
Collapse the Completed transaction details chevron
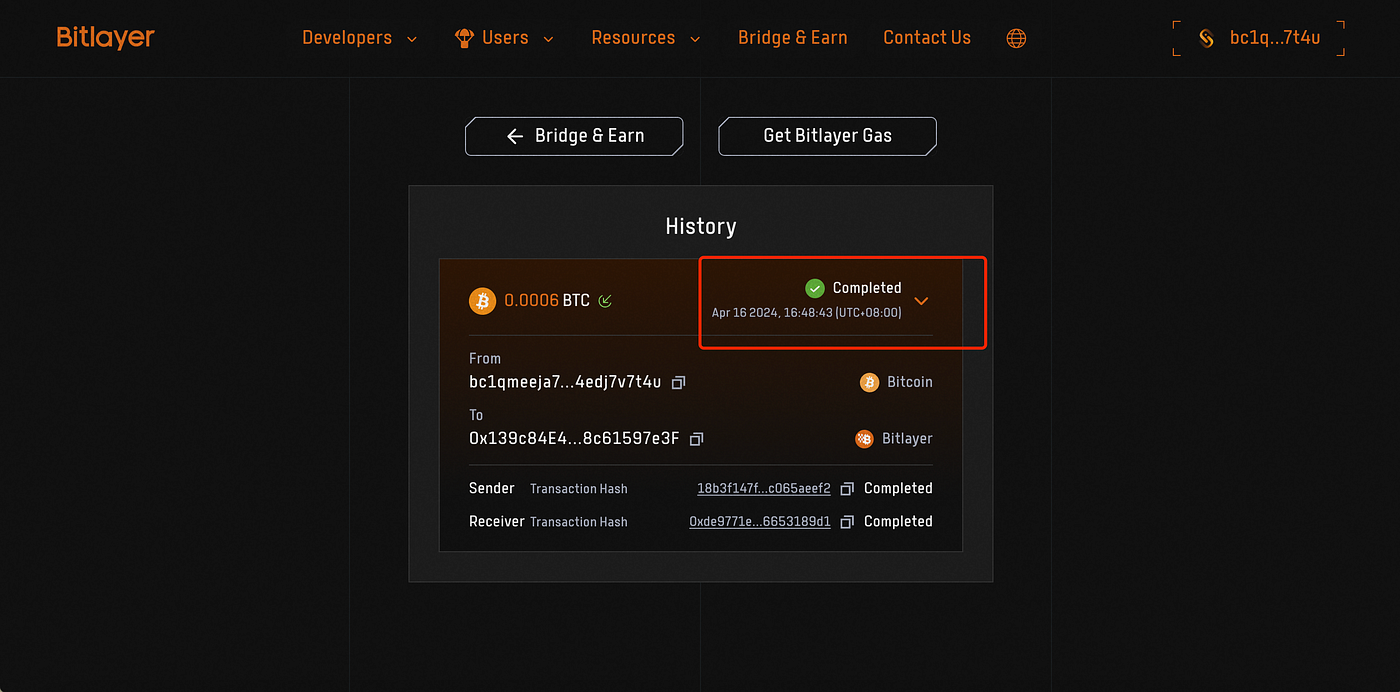click(x=921, y=300)
